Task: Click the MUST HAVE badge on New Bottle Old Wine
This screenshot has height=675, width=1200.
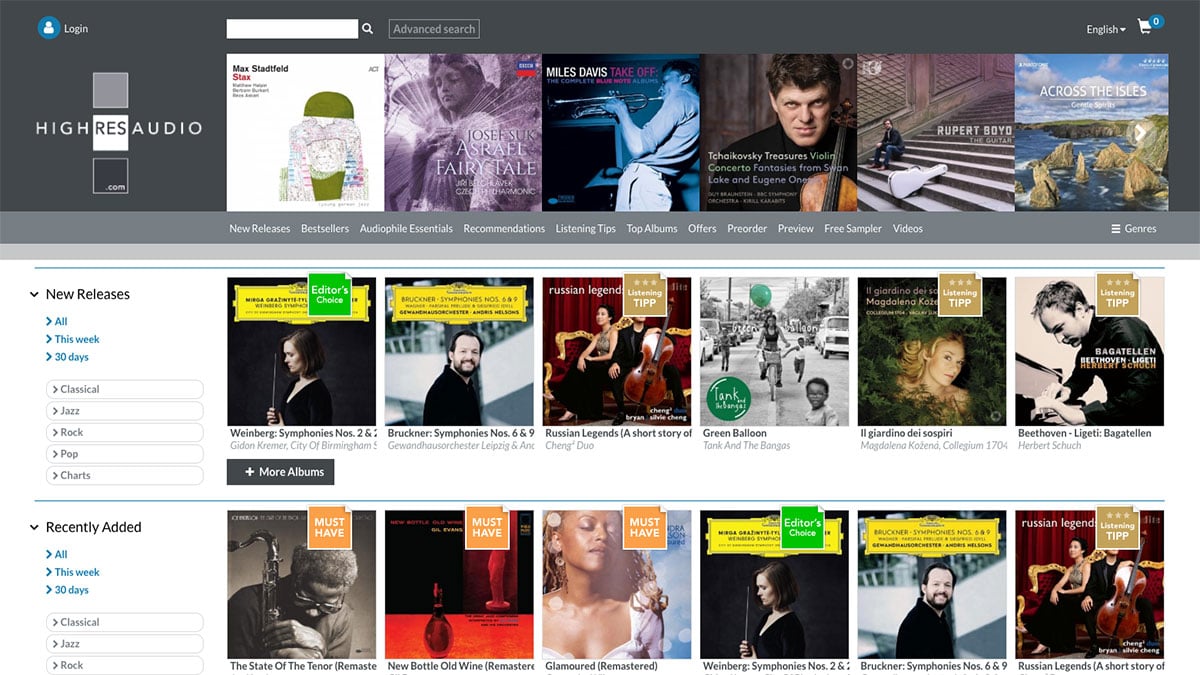Action: point(487,528)
